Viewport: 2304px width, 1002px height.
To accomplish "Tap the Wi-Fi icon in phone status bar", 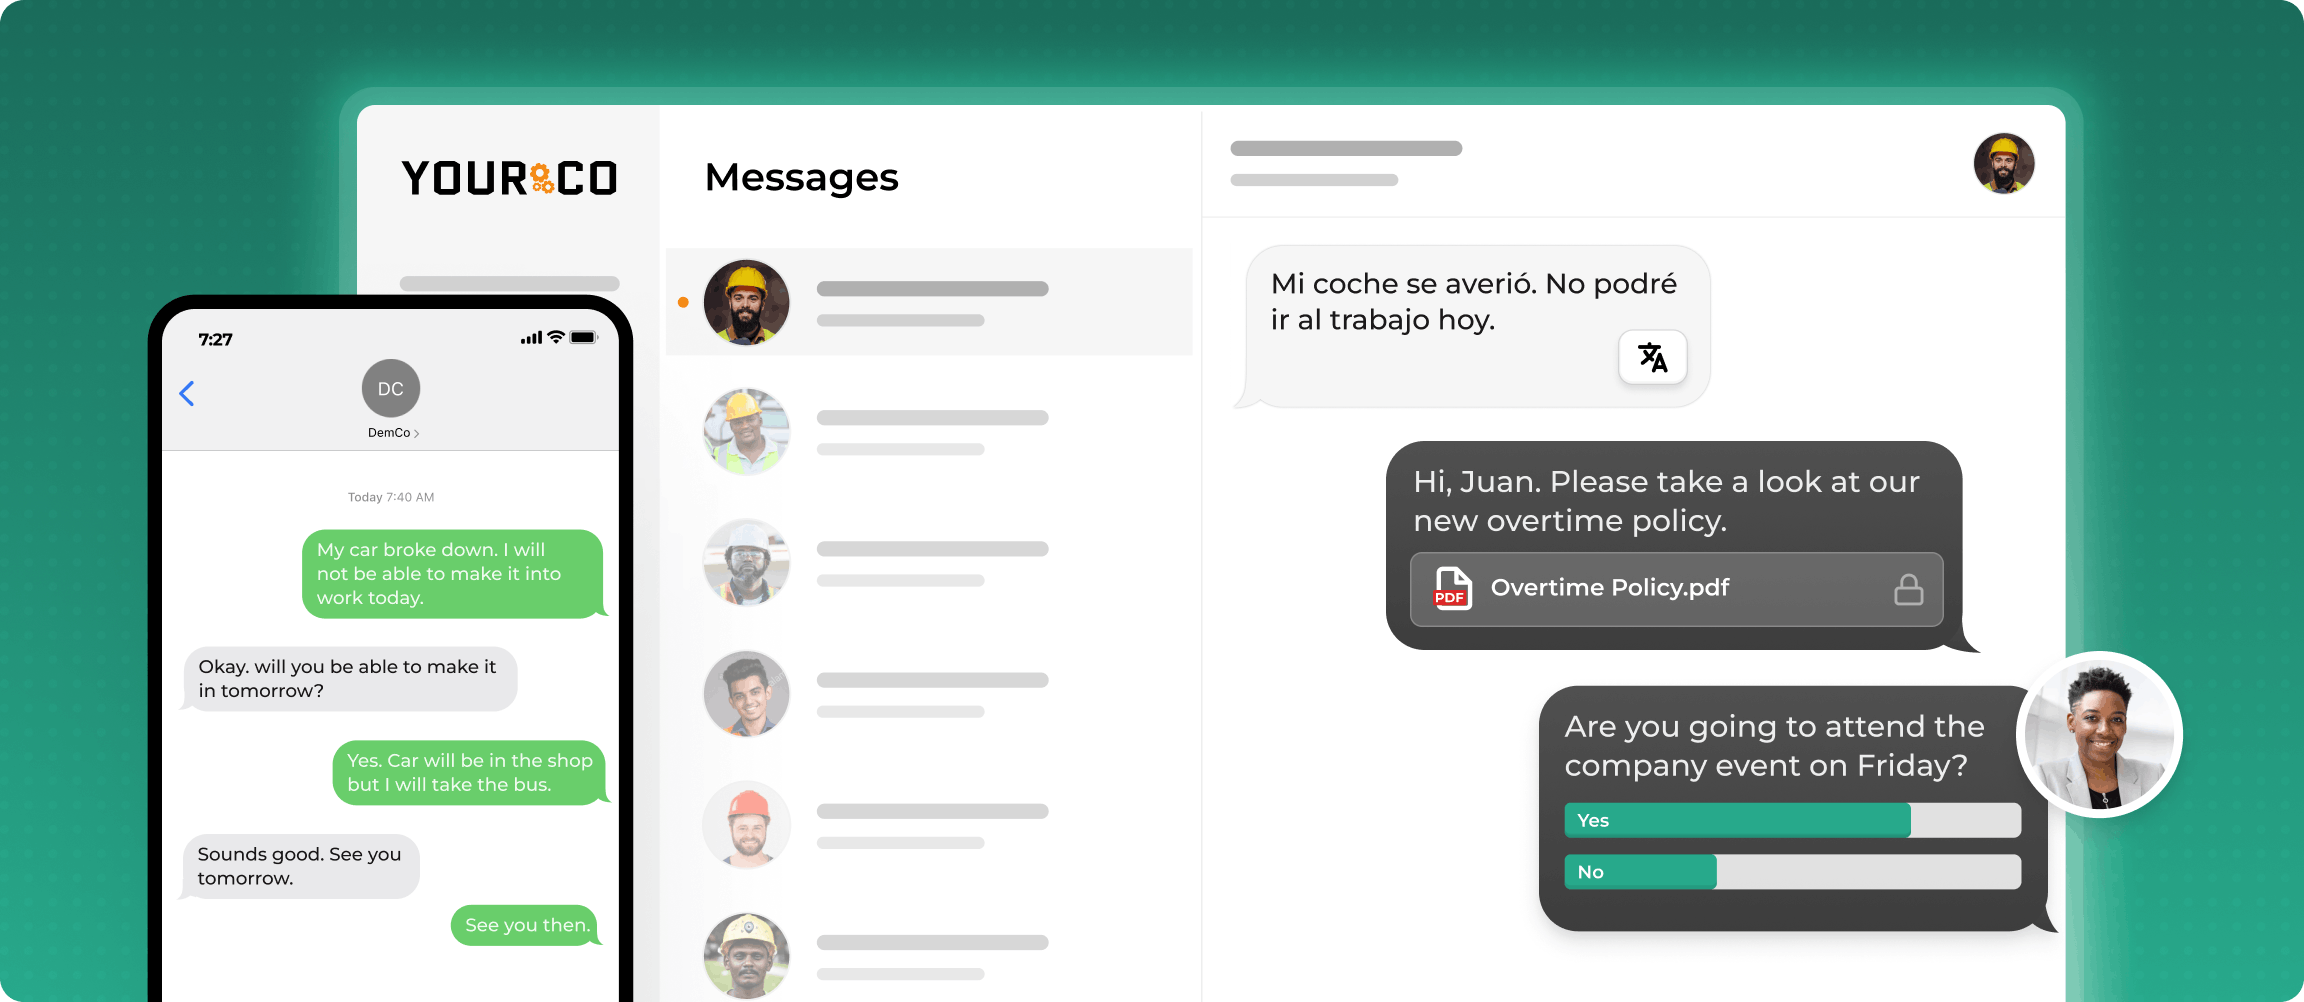I will pyautogui.click(x=556, y=337).
